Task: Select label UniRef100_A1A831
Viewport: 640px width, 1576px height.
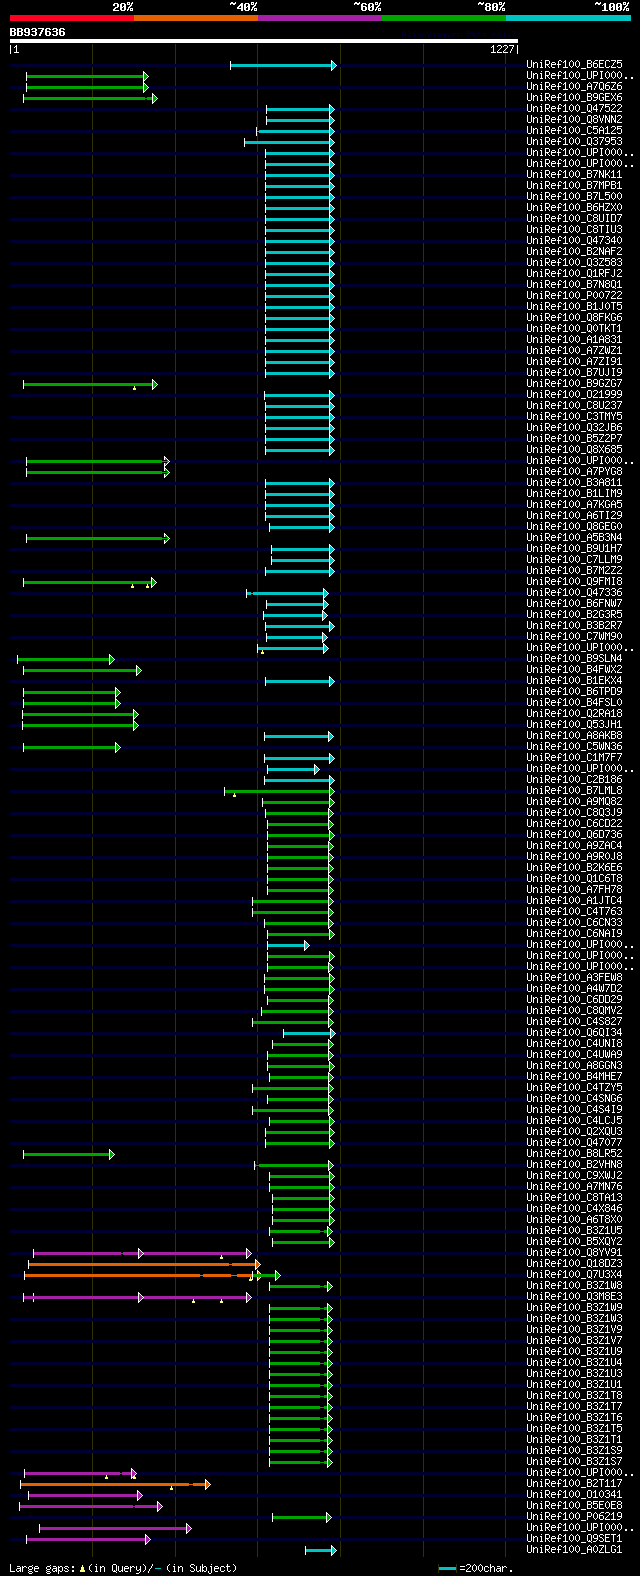Action: point(574,340)
